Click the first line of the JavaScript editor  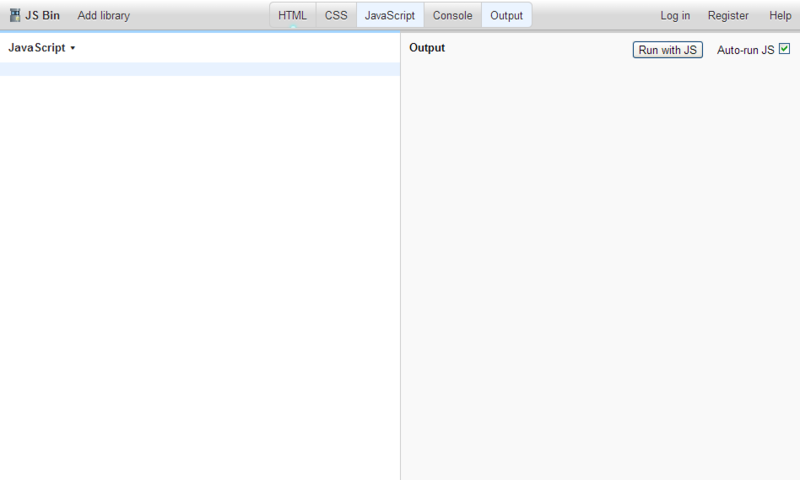(x=200, y=69)
